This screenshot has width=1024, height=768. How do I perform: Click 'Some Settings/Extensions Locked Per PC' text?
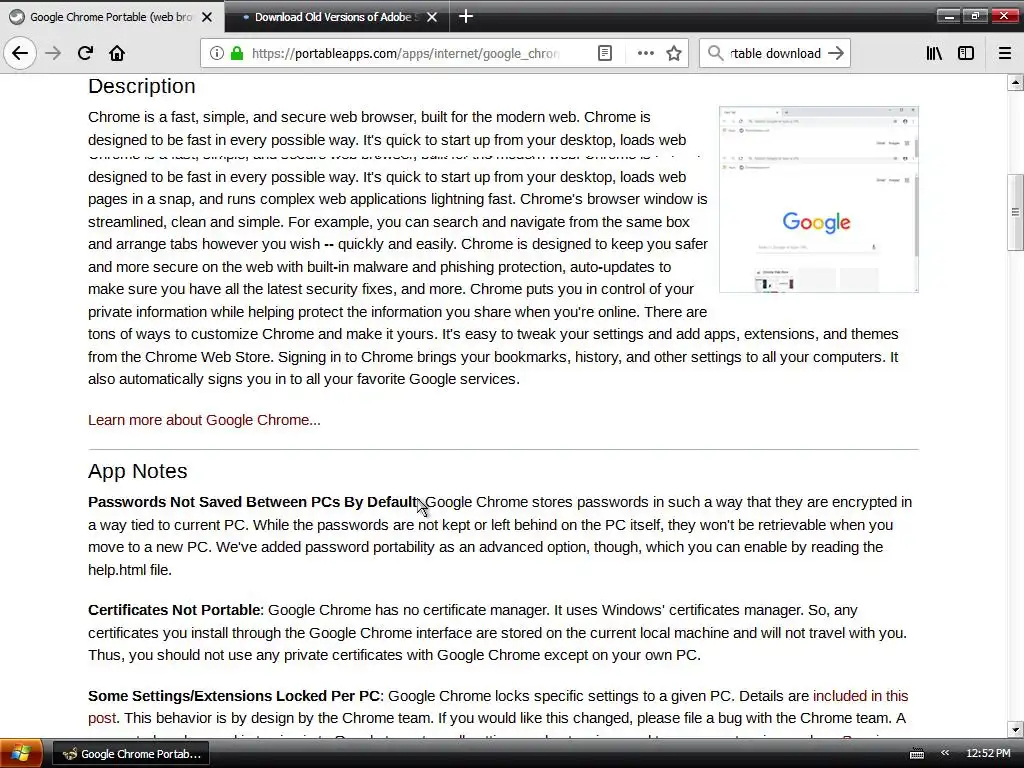click(x=234, y=696)
